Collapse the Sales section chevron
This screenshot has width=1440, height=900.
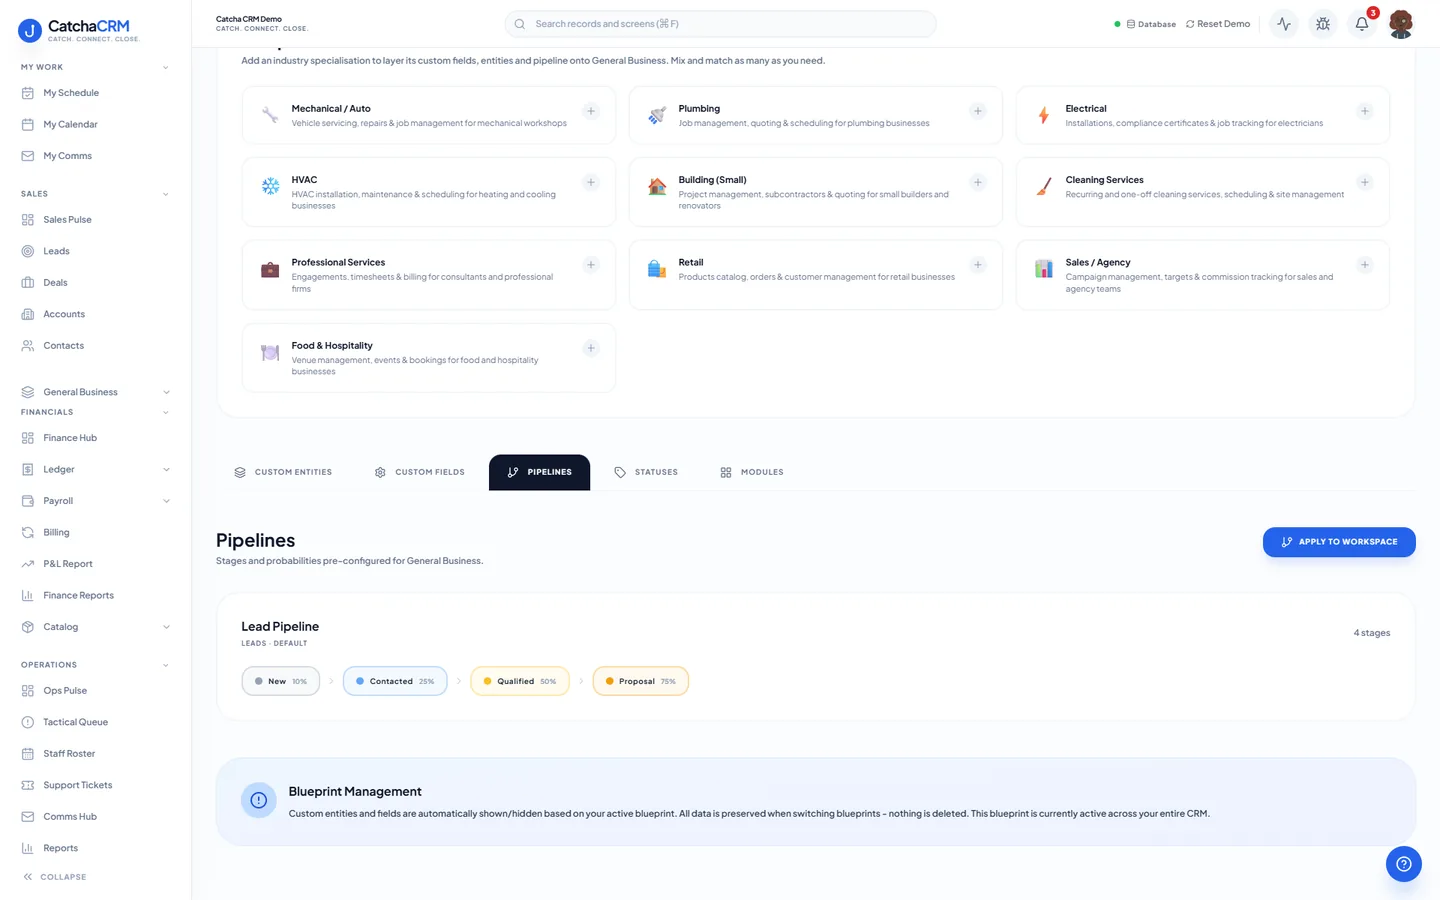click(x=165, y=194)
